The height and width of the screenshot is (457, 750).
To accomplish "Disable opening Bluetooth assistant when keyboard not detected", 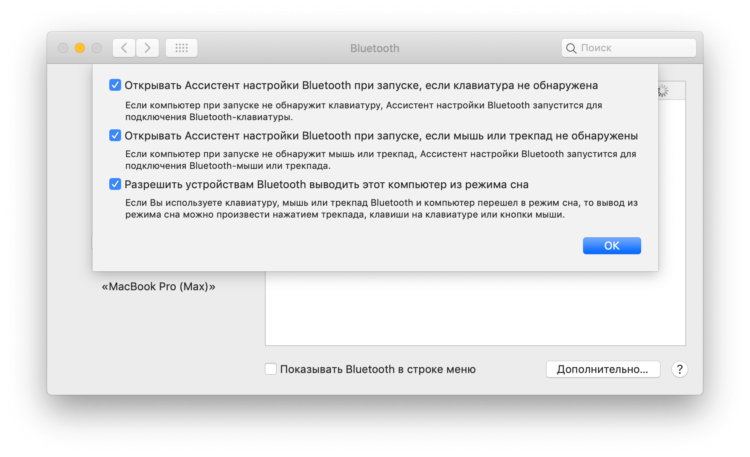I will click(x=115, y=85).
